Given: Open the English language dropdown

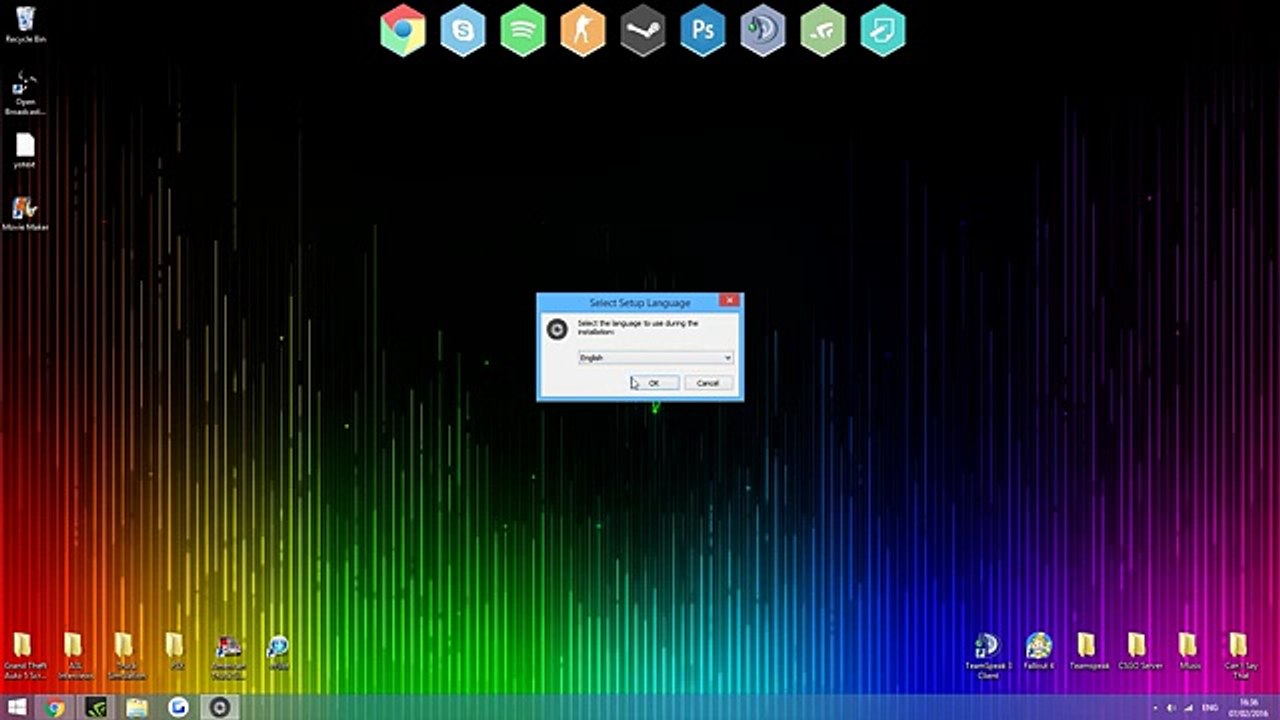Looking at the screenshot, I should coord(656,357).
